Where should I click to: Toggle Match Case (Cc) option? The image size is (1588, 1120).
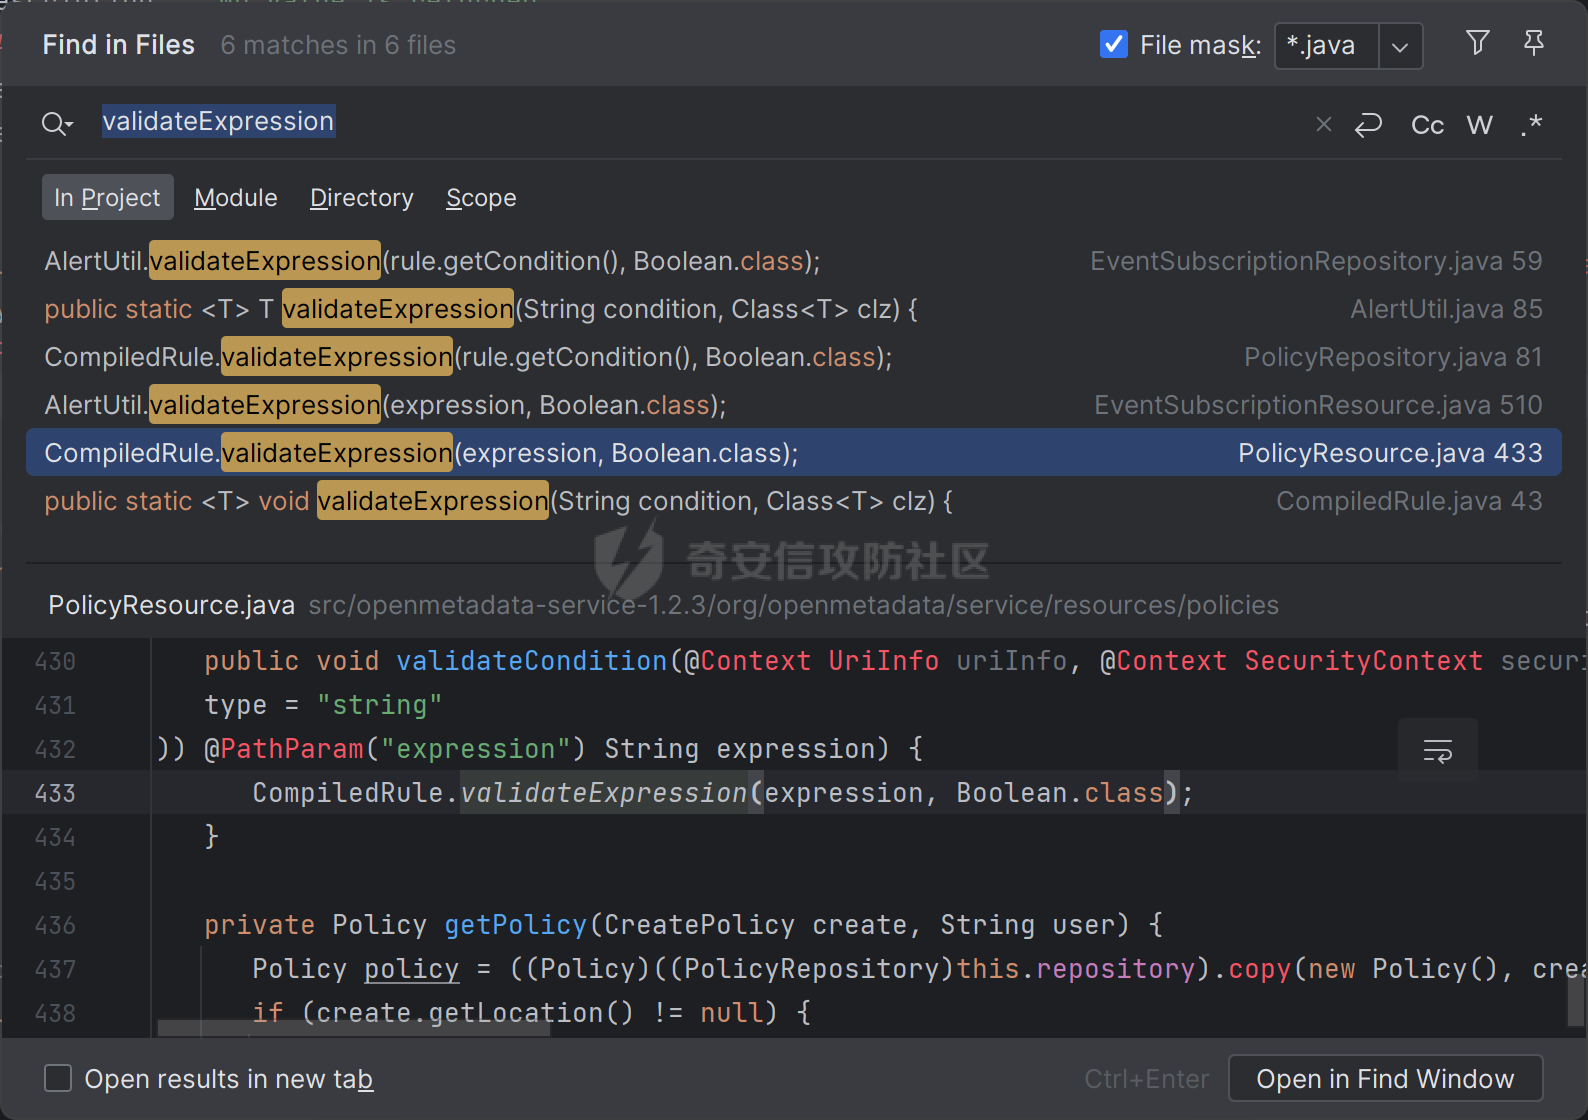coord(1427,125)
